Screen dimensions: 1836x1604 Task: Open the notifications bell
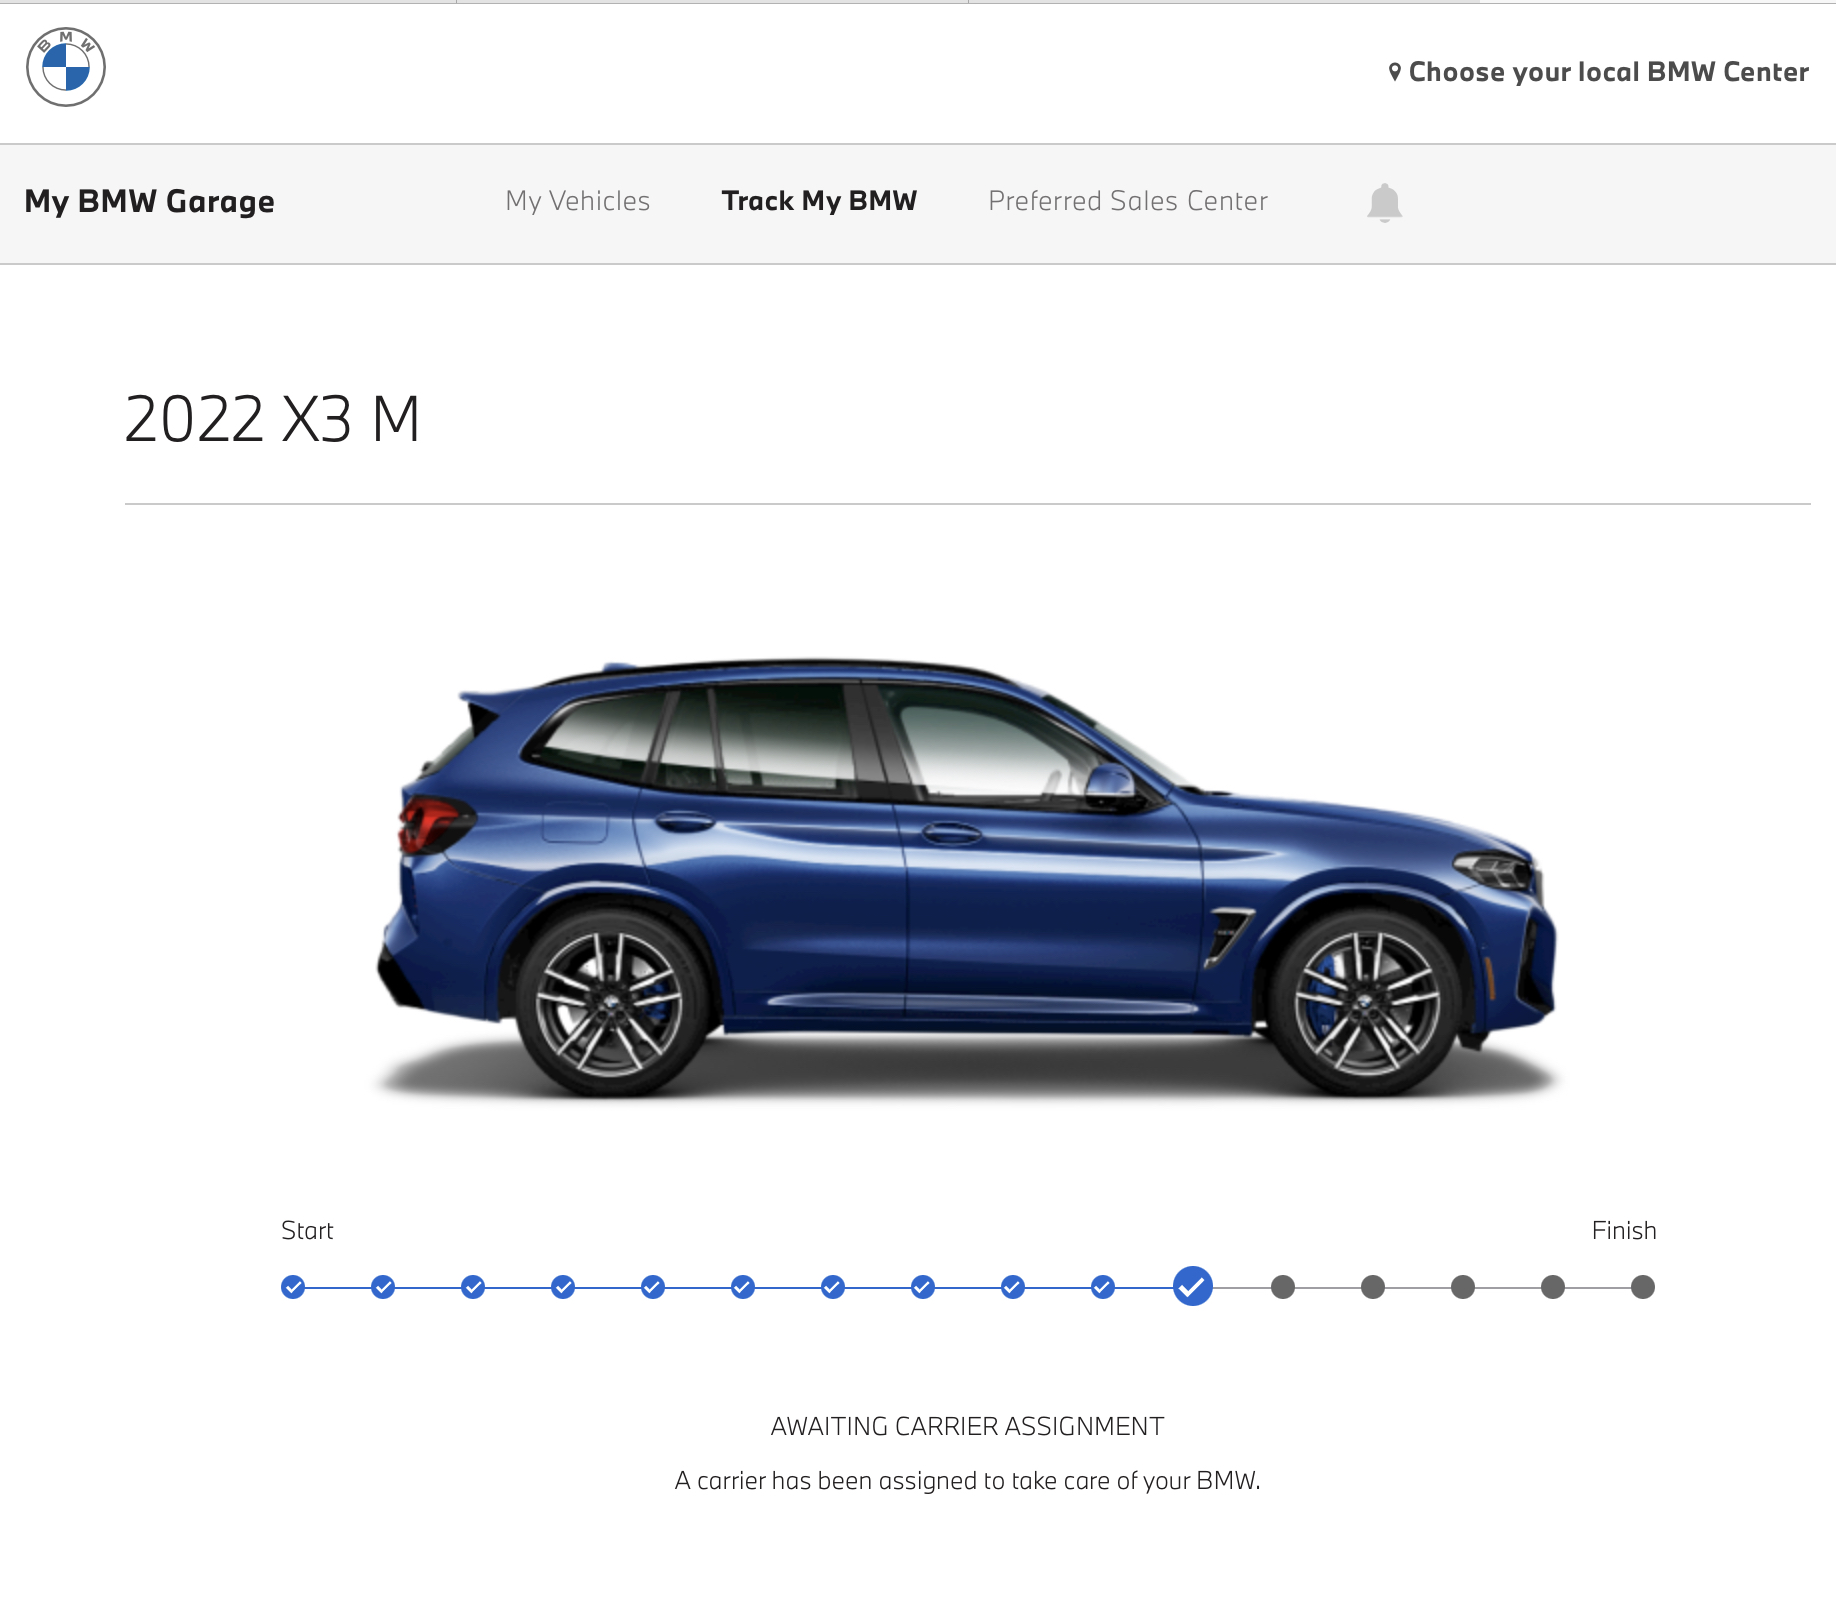1384,203
